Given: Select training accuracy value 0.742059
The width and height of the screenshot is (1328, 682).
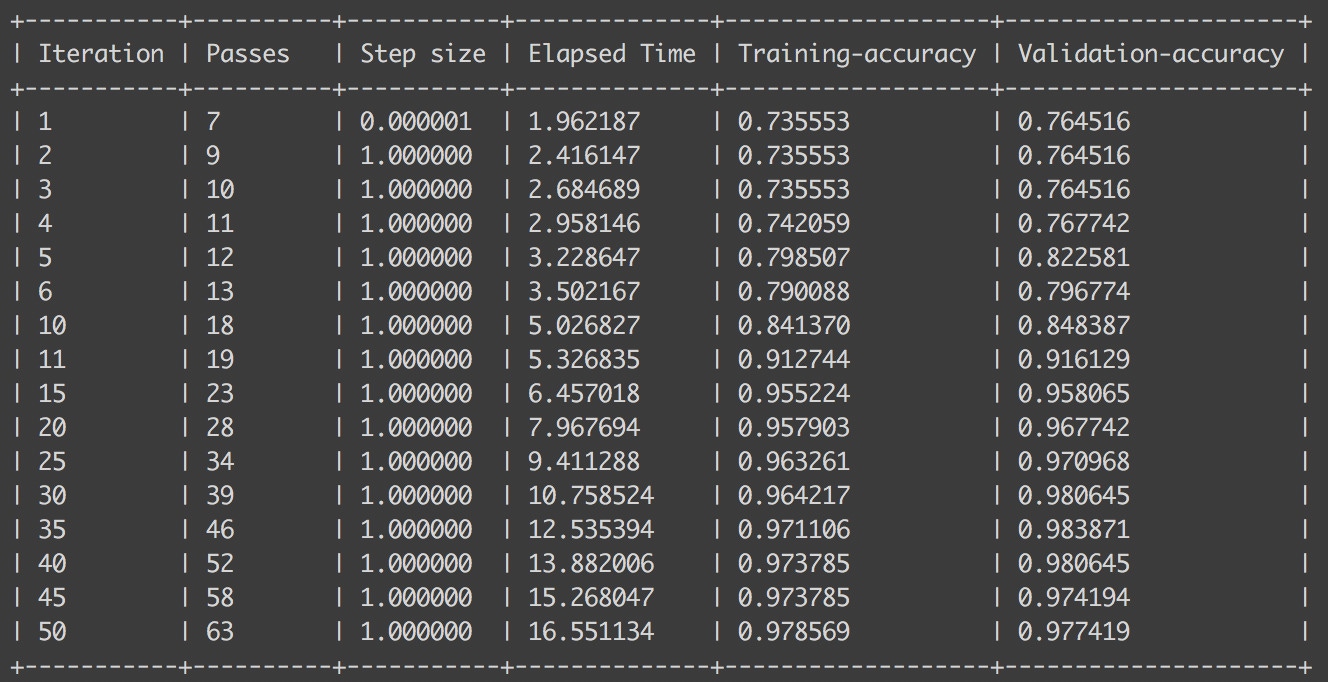Looking at the screenshot, I should [x=793, y=224].
